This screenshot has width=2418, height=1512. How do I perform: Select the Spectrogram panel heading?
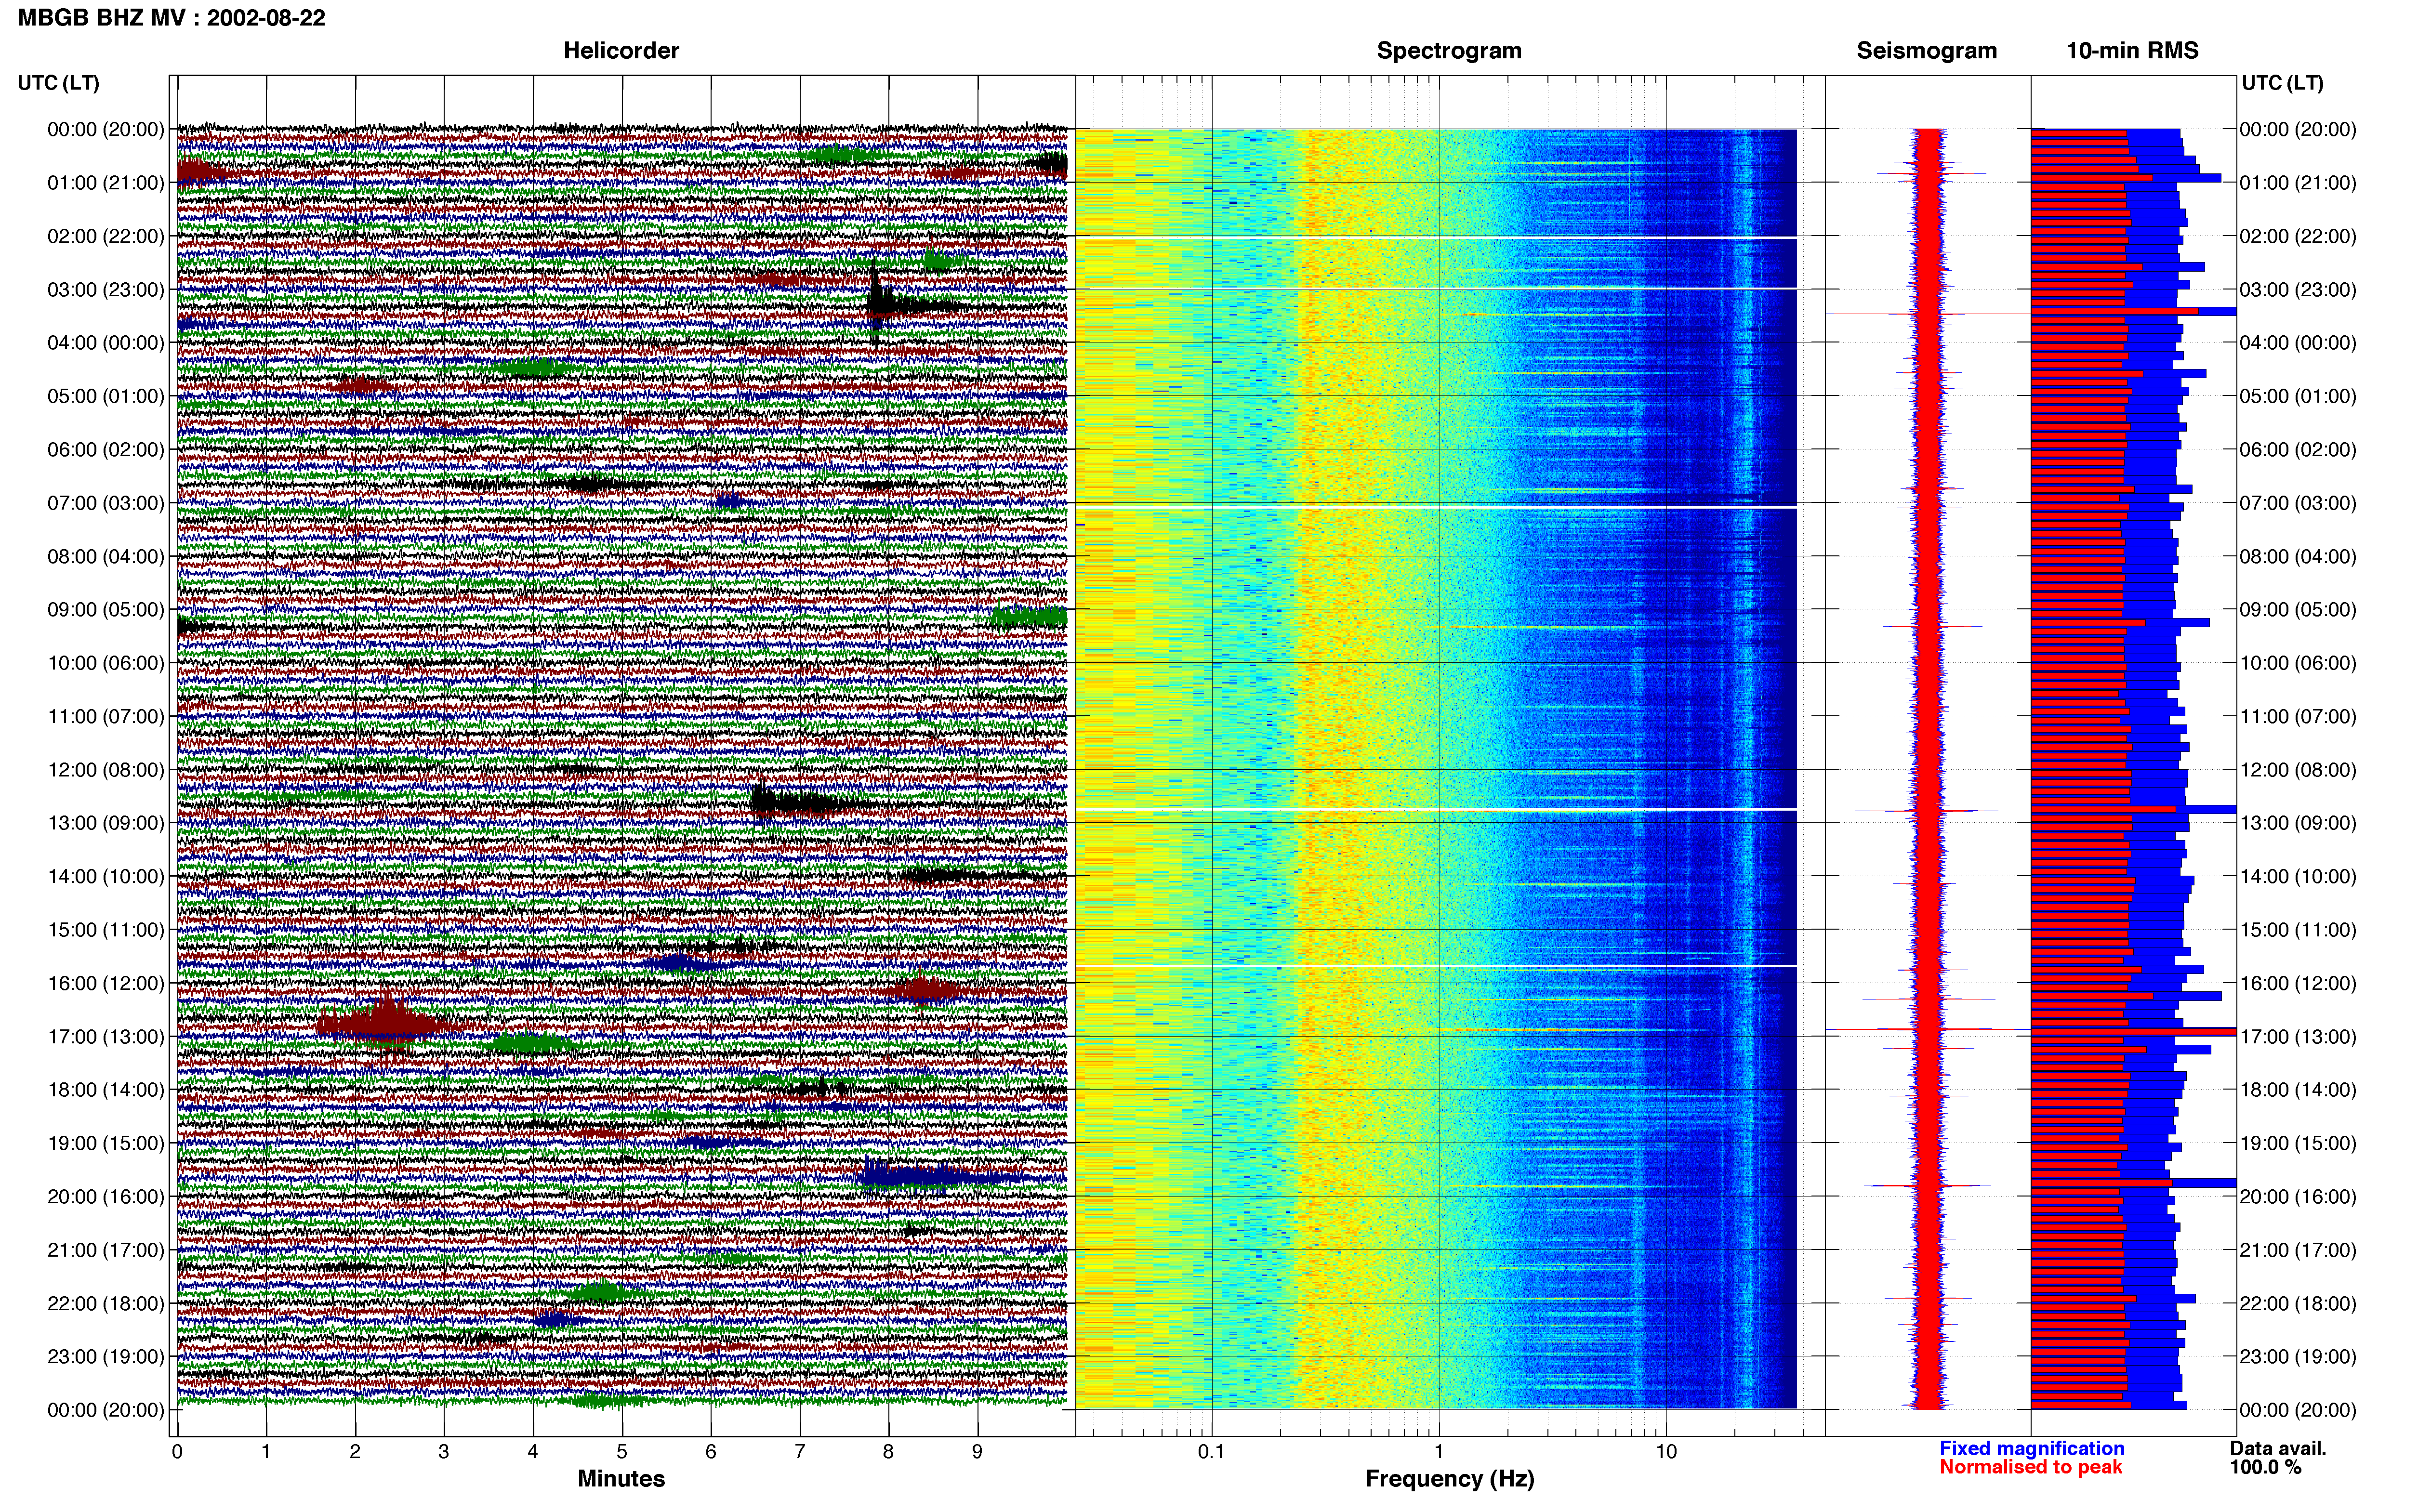(1449, 51)
